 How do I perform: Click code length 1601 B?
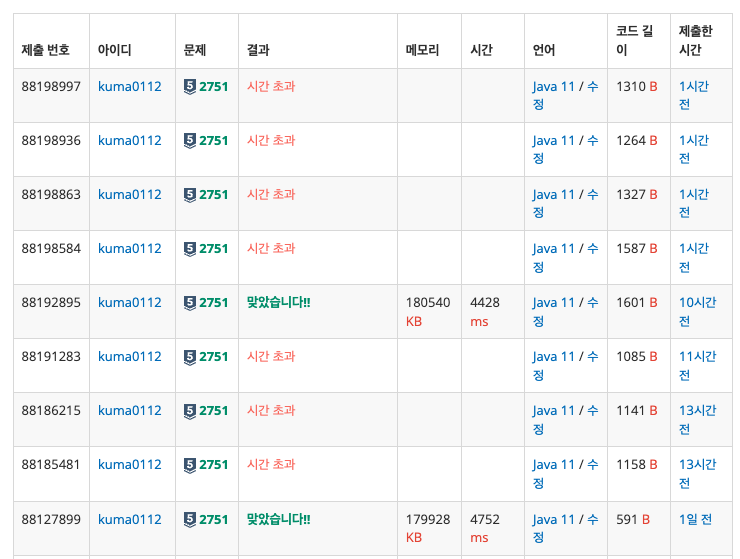pos(637,302)
